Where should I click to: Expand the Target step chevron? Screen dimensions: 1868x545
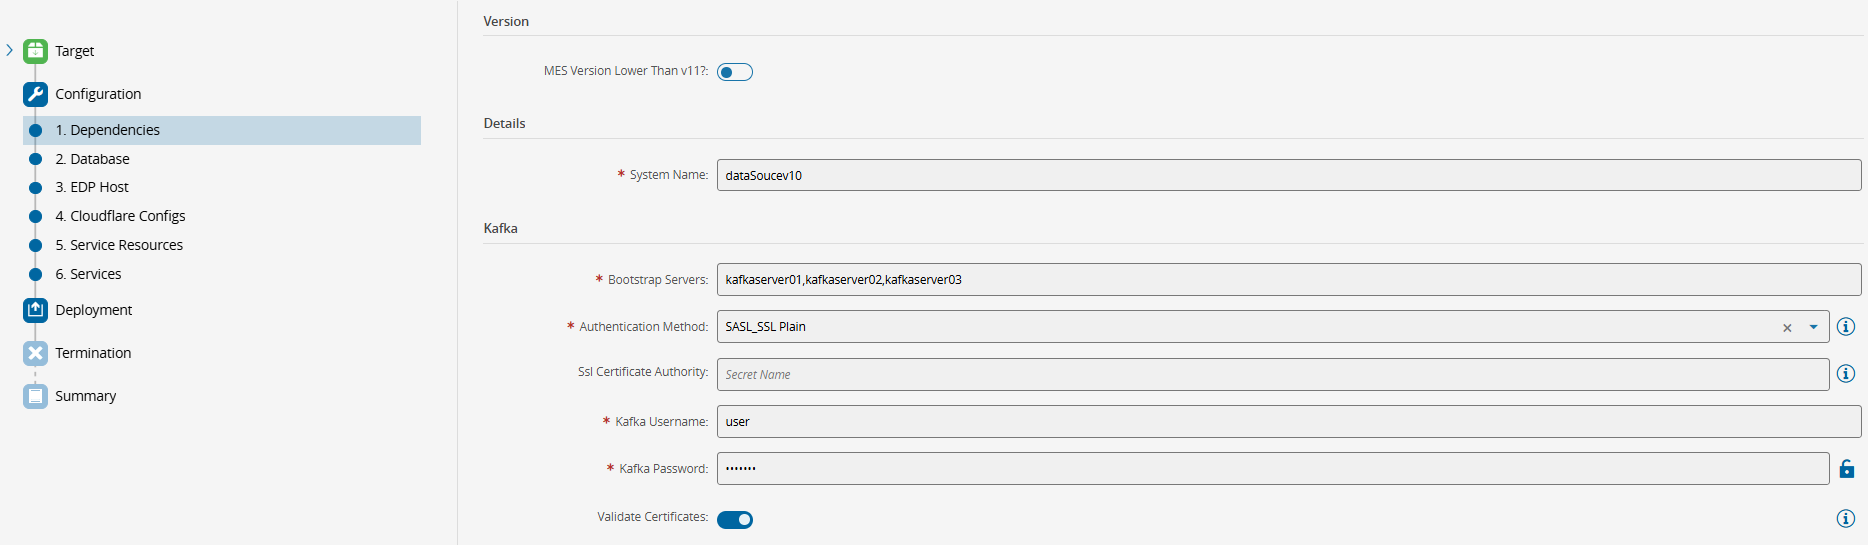[x=10, y=50]
